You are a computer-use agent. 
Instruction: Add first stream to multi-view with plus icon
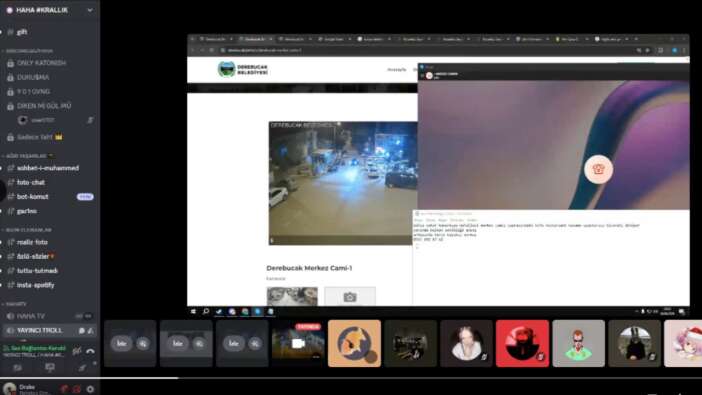click(143, 343)
